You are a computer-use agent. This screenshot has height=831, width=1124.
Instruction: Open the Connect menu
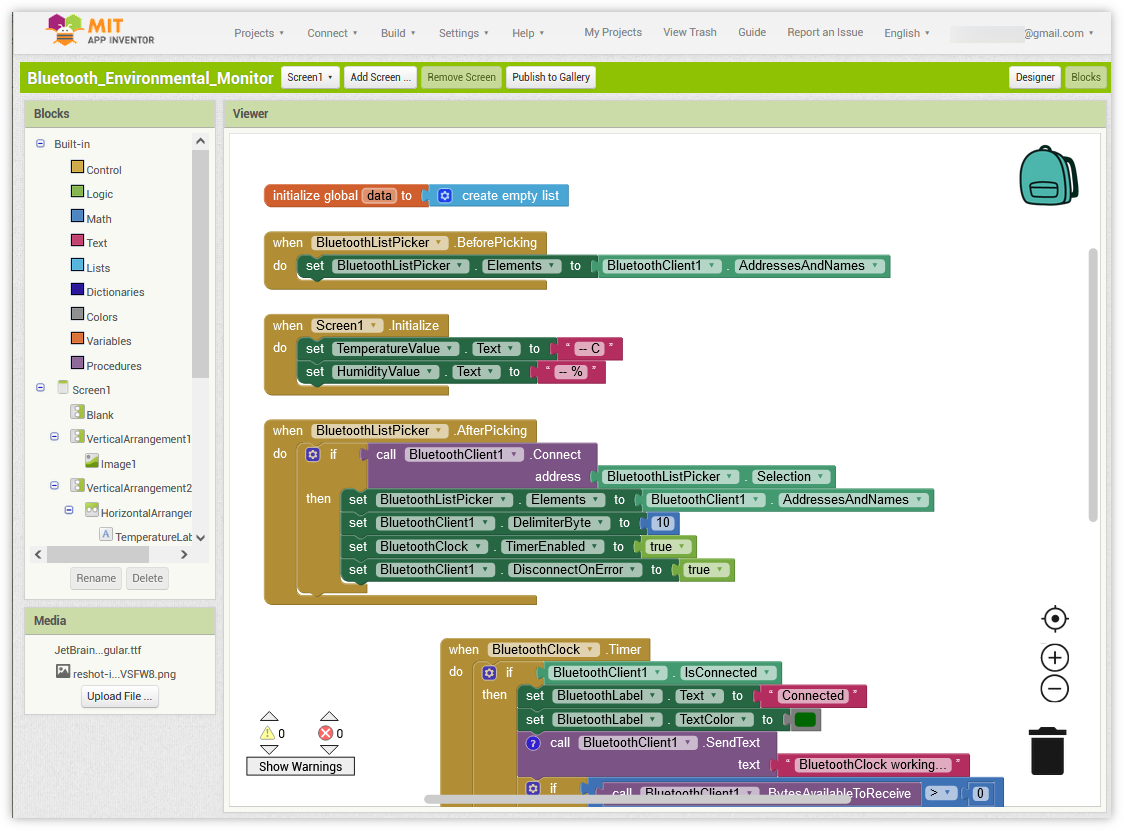[x=332, y=33]
